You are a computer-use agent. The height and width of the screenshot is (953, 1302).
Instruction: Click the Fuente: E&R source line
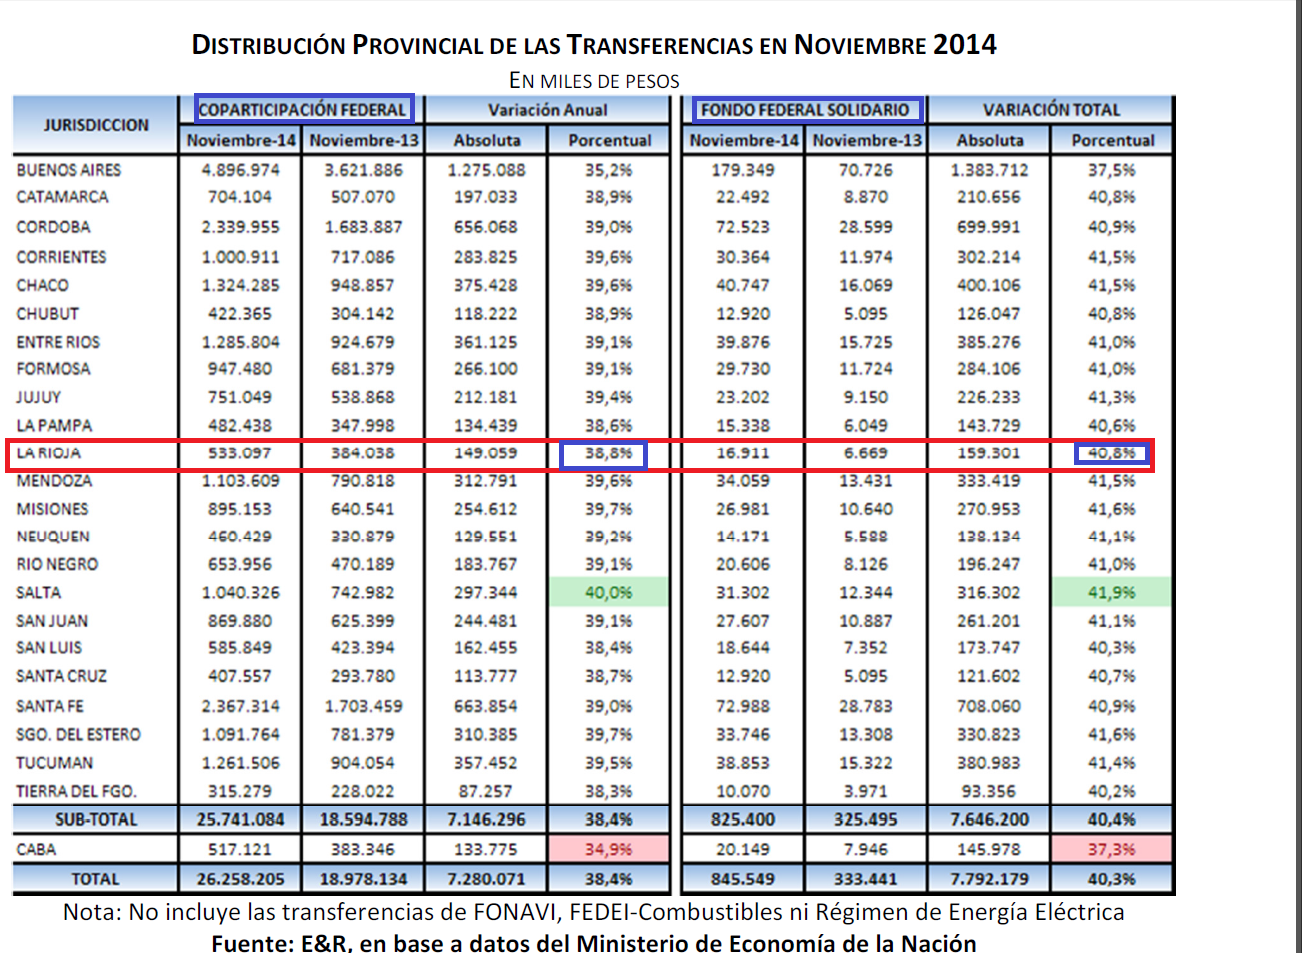pyautogui.click(x=594, y=943)
